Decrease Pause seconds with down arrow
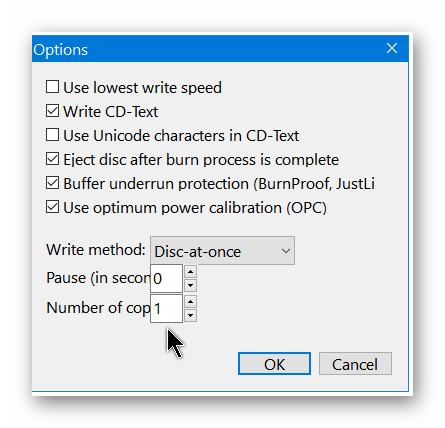This screenshot has width=445, height=428. click(x=190, y=285)
